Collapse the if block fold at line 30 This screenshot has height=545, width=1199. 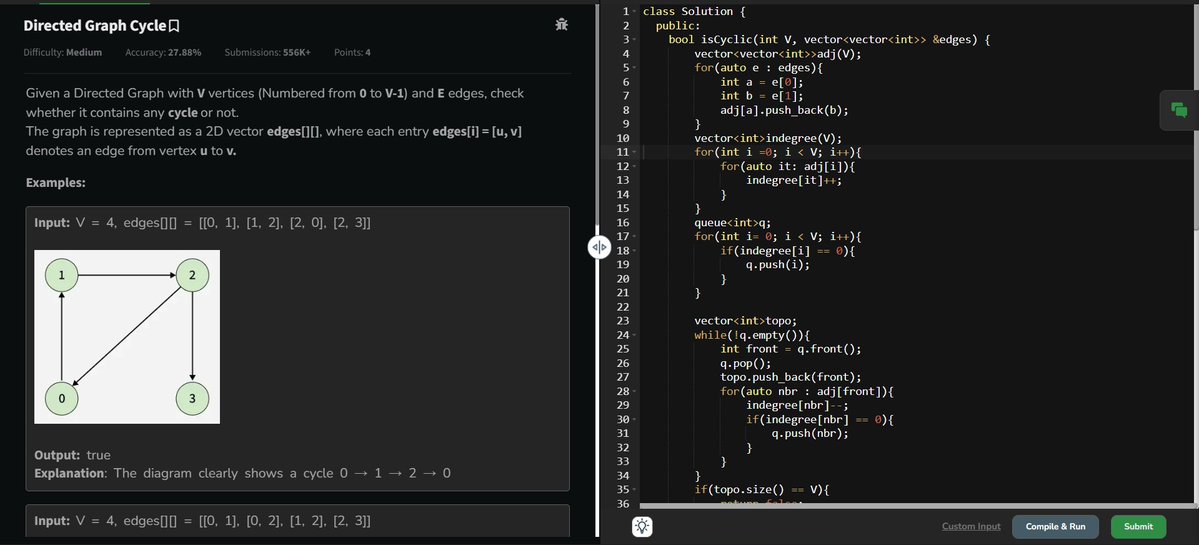(x=634, y=420)
